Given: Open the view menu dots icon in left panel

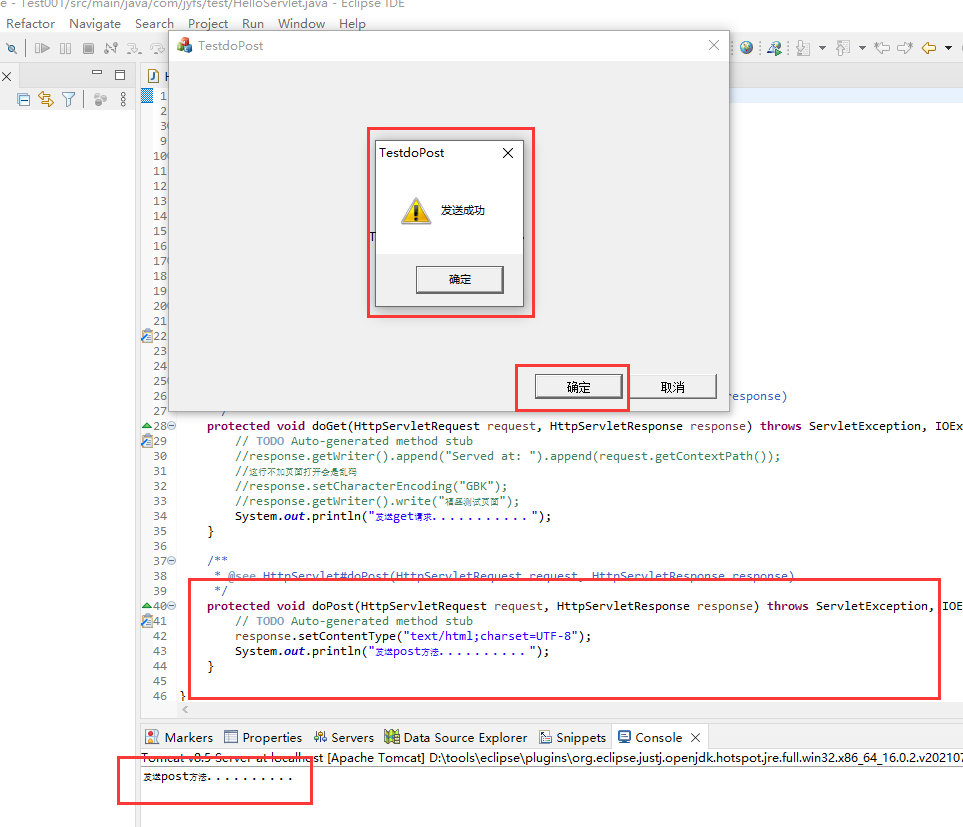Looking at the screenshot, I should (123, 100).
